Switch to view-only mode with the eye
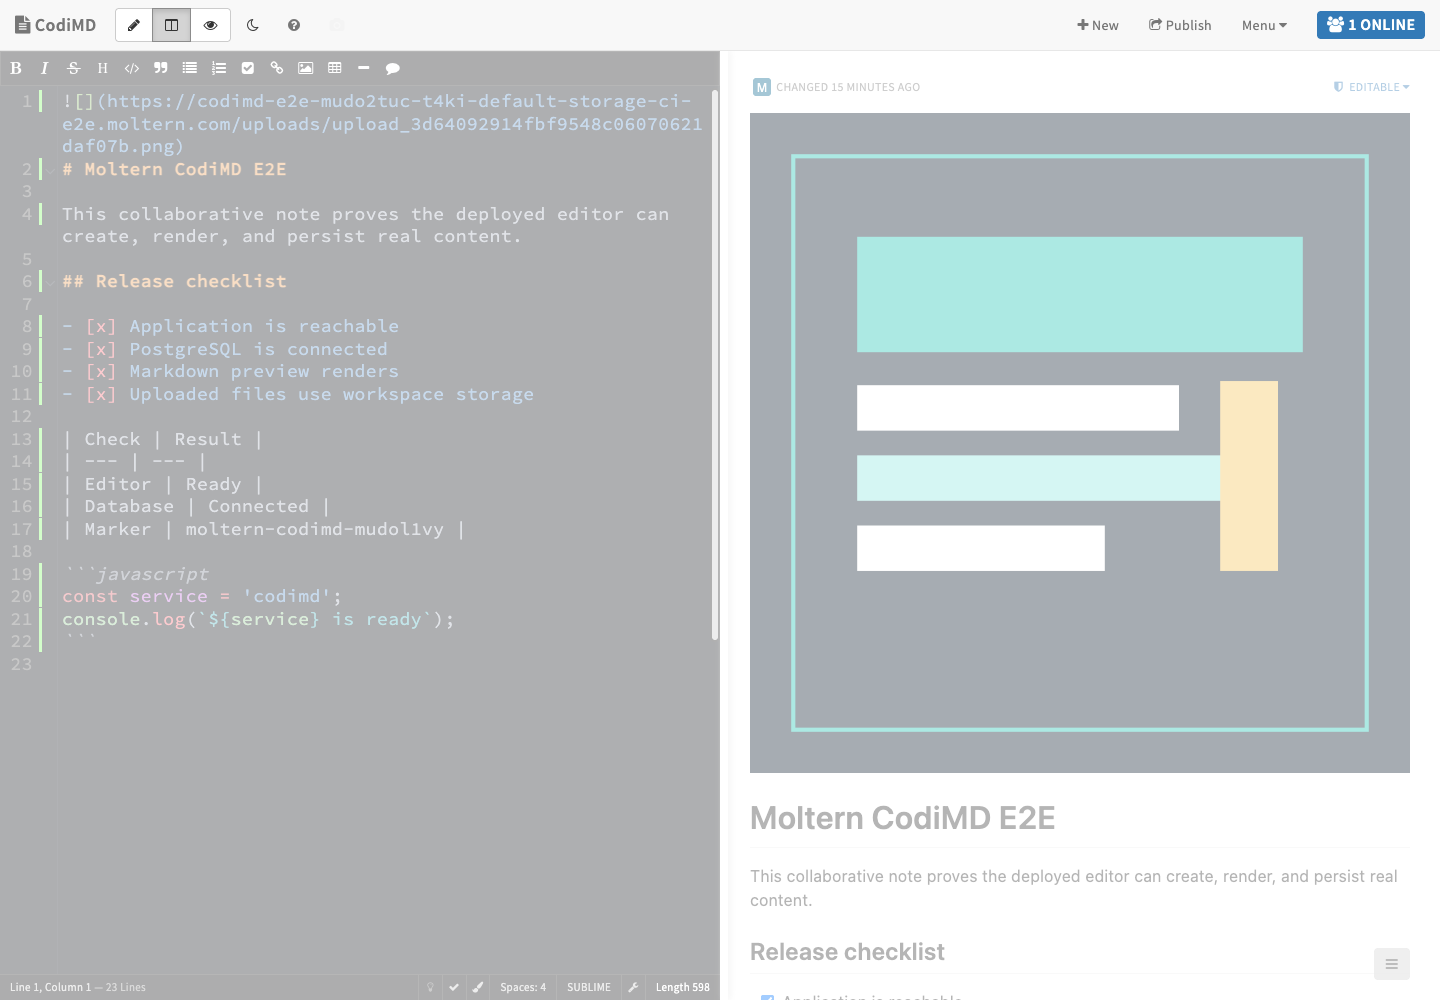Screen dimensions: 1440x1000 pyautogui.click(x=210, y=25)
